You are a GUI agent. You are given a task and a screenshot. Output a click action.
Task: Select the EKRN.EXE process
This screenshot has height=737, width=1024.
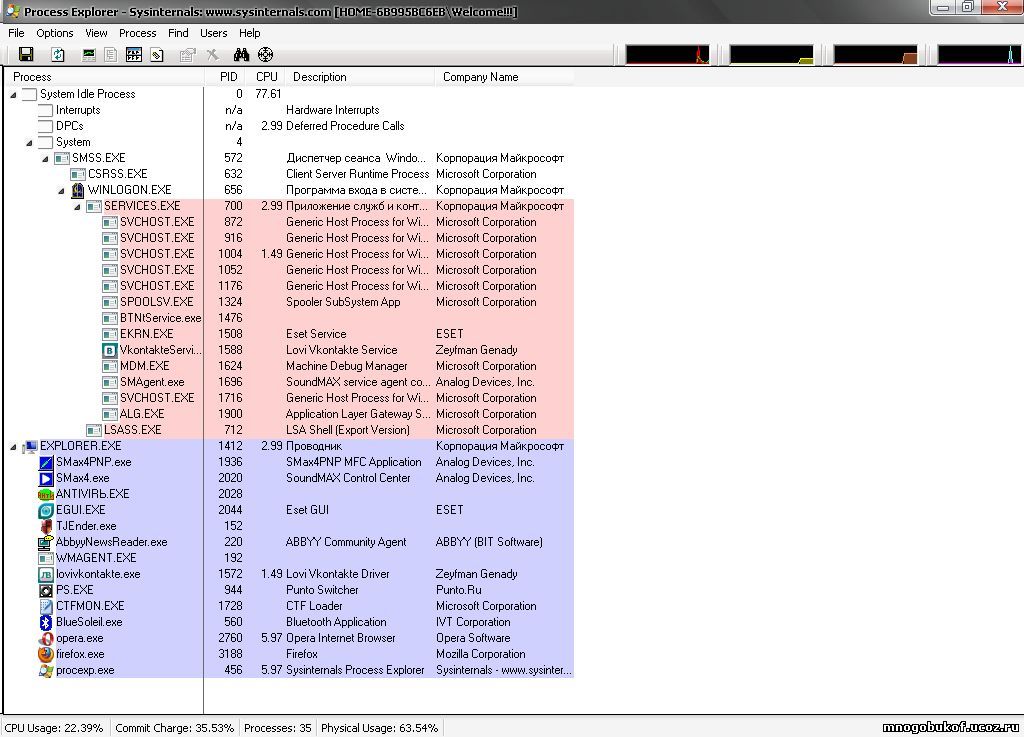pos(338,334)
